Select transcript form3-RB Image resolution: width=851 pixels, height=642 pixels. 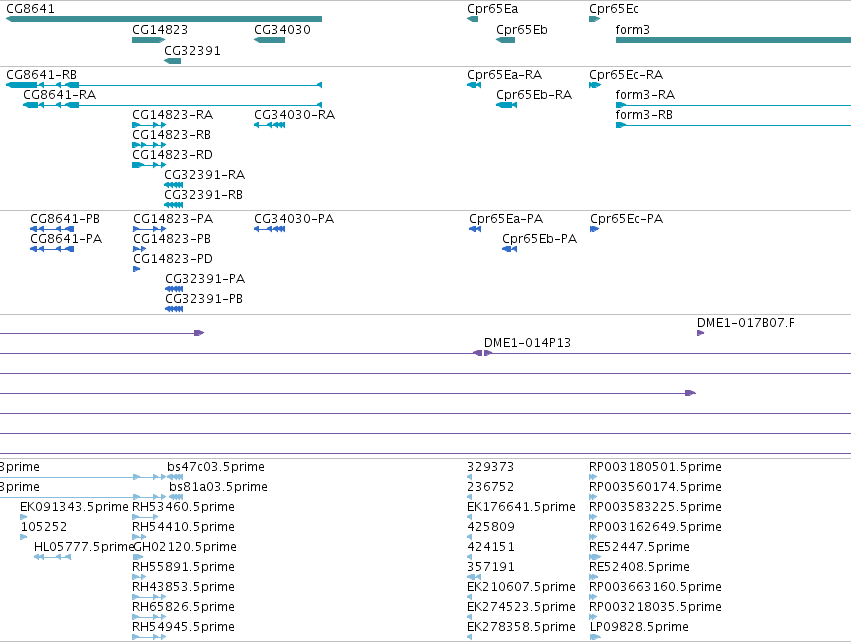[733, 125]
